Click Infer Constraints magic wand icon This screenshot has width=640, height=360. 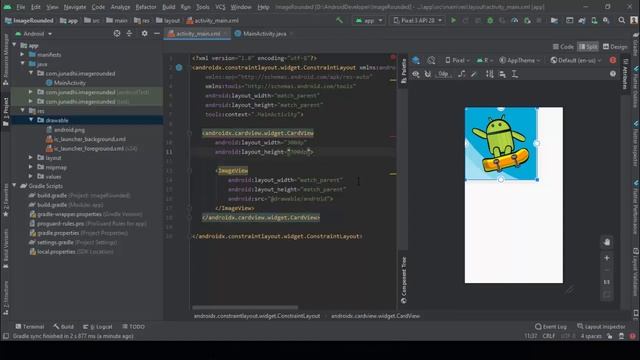tap(473, 74)
